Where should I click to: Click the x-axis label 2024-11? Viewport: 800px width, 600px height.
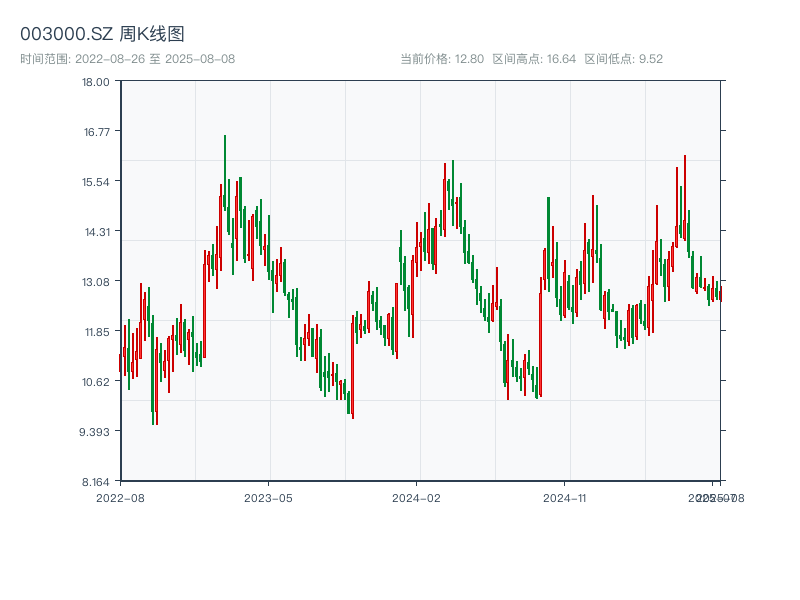tap(564, 498)
